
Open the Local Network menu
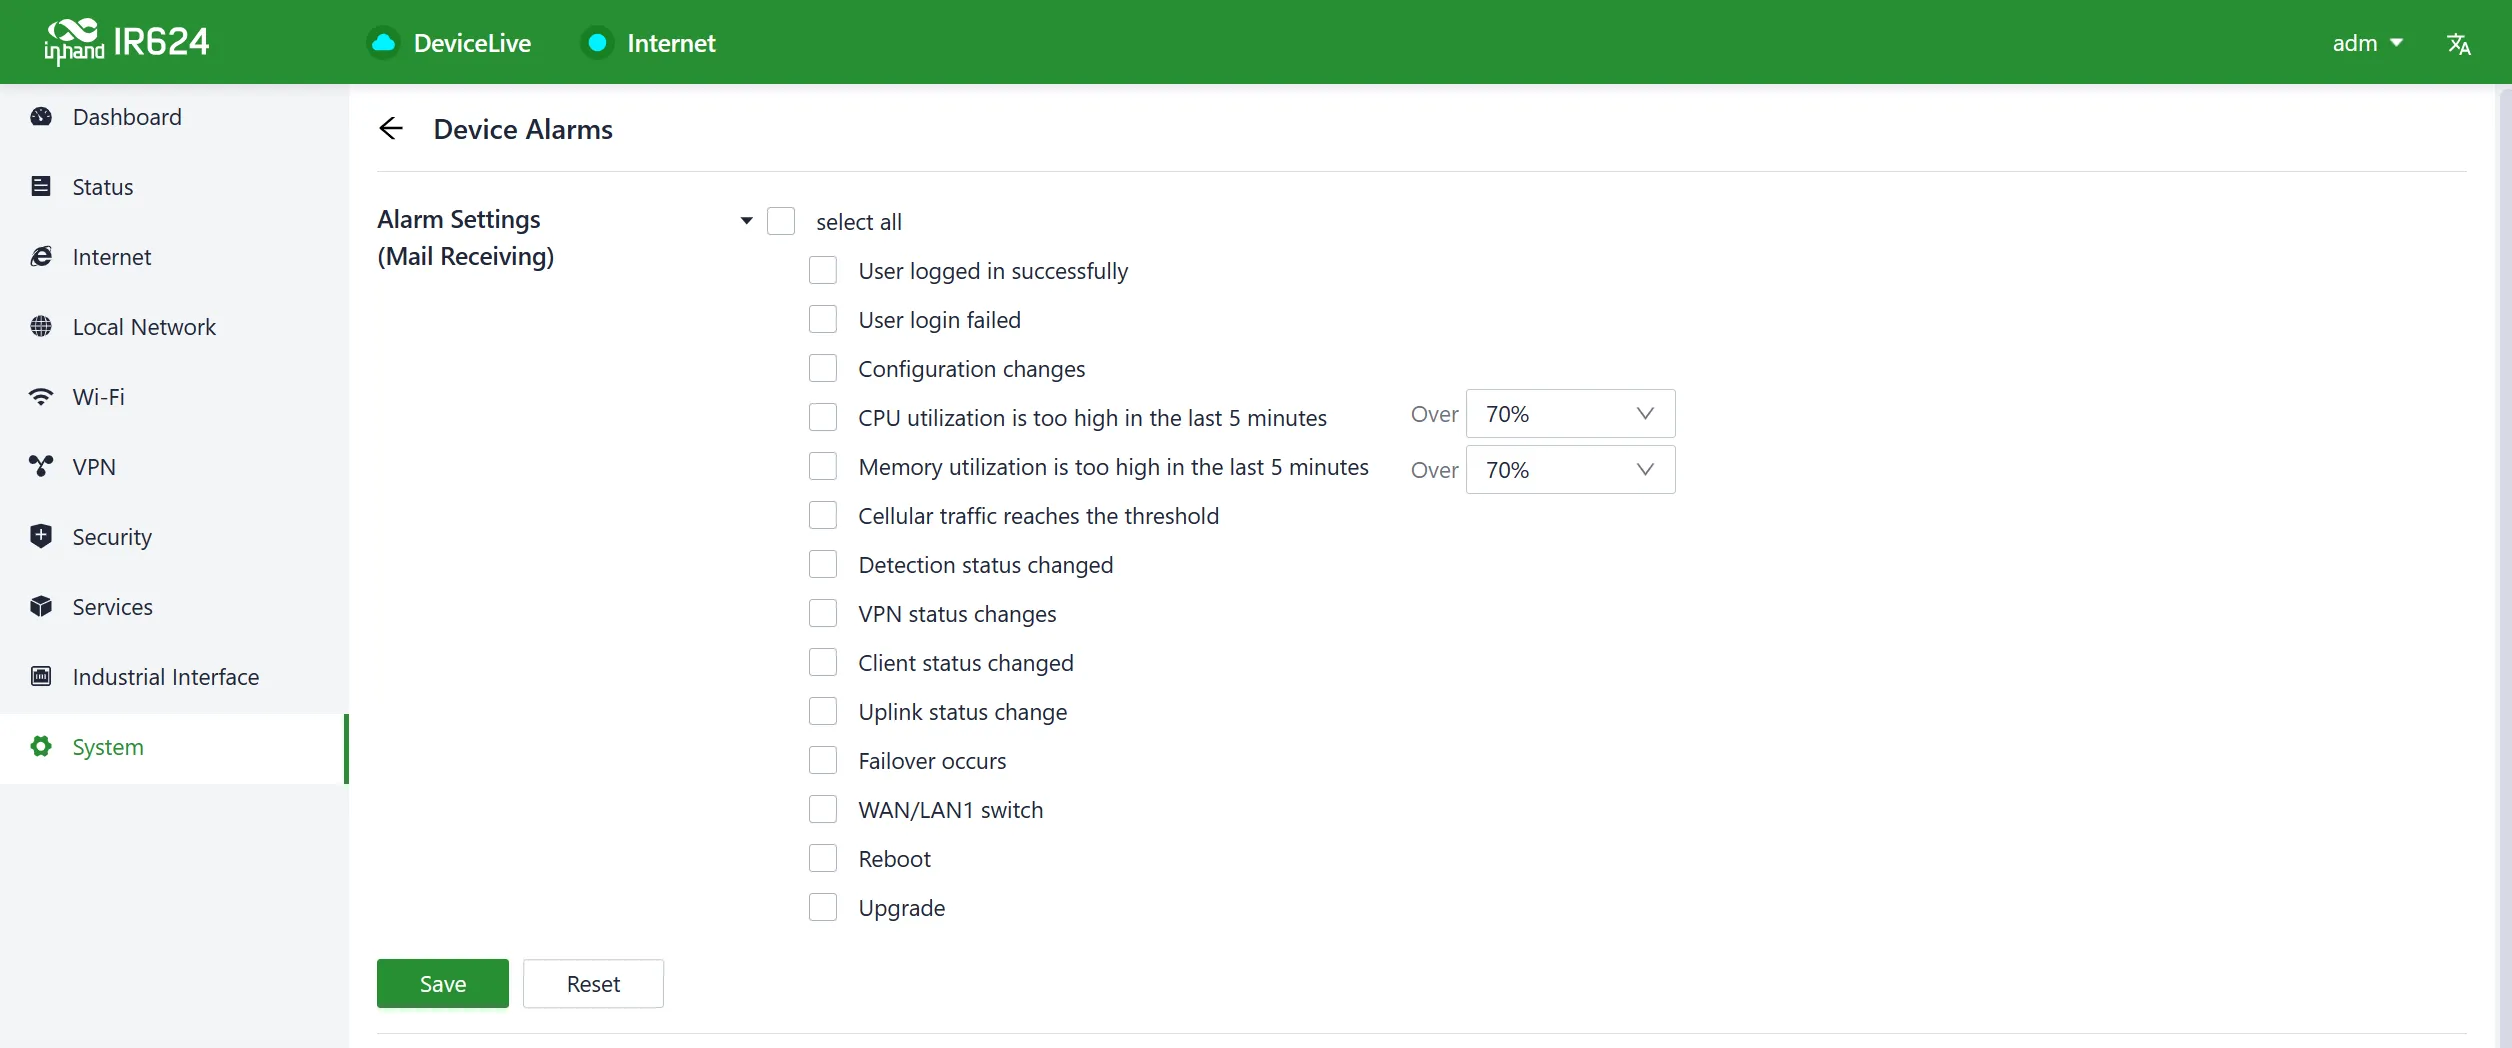click(174, 327)
